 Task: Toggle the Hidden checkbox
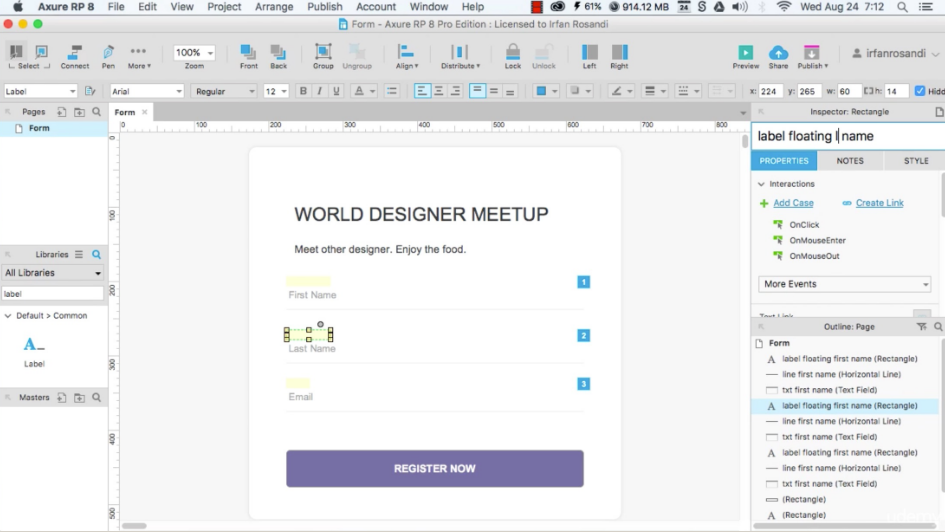[x=920, y=91]
